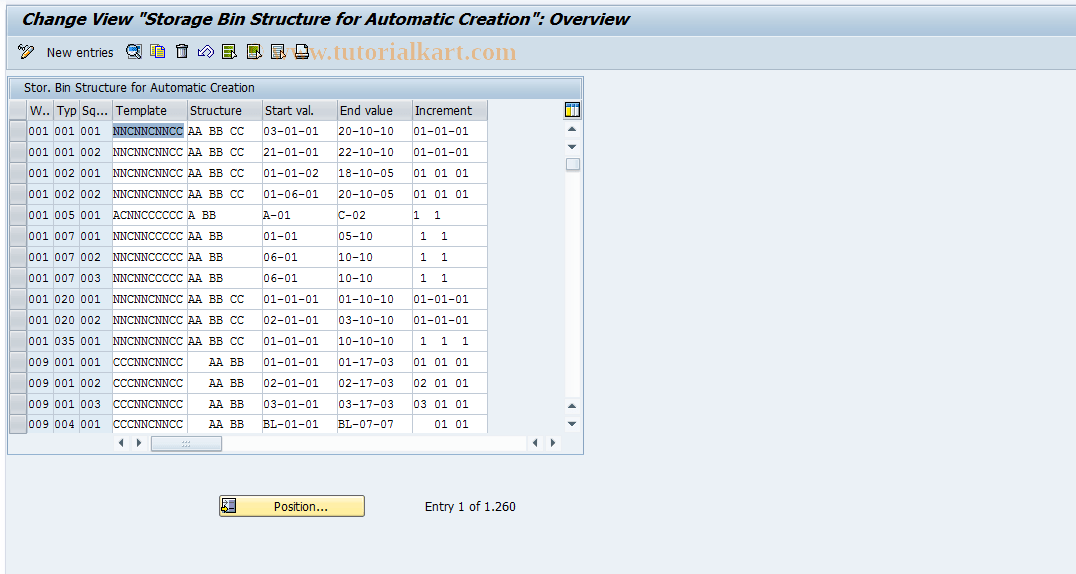Image resolution: width=1076 pixels, height=574 pixels.
Task: Click the far-right horizontal scroll right arrow
Action: 553,443
